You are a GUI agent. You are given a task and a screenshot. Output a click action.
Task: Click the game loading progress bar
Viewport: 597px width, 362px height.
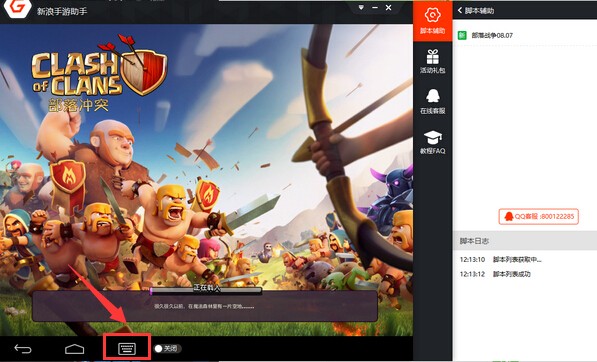(206, 291)
